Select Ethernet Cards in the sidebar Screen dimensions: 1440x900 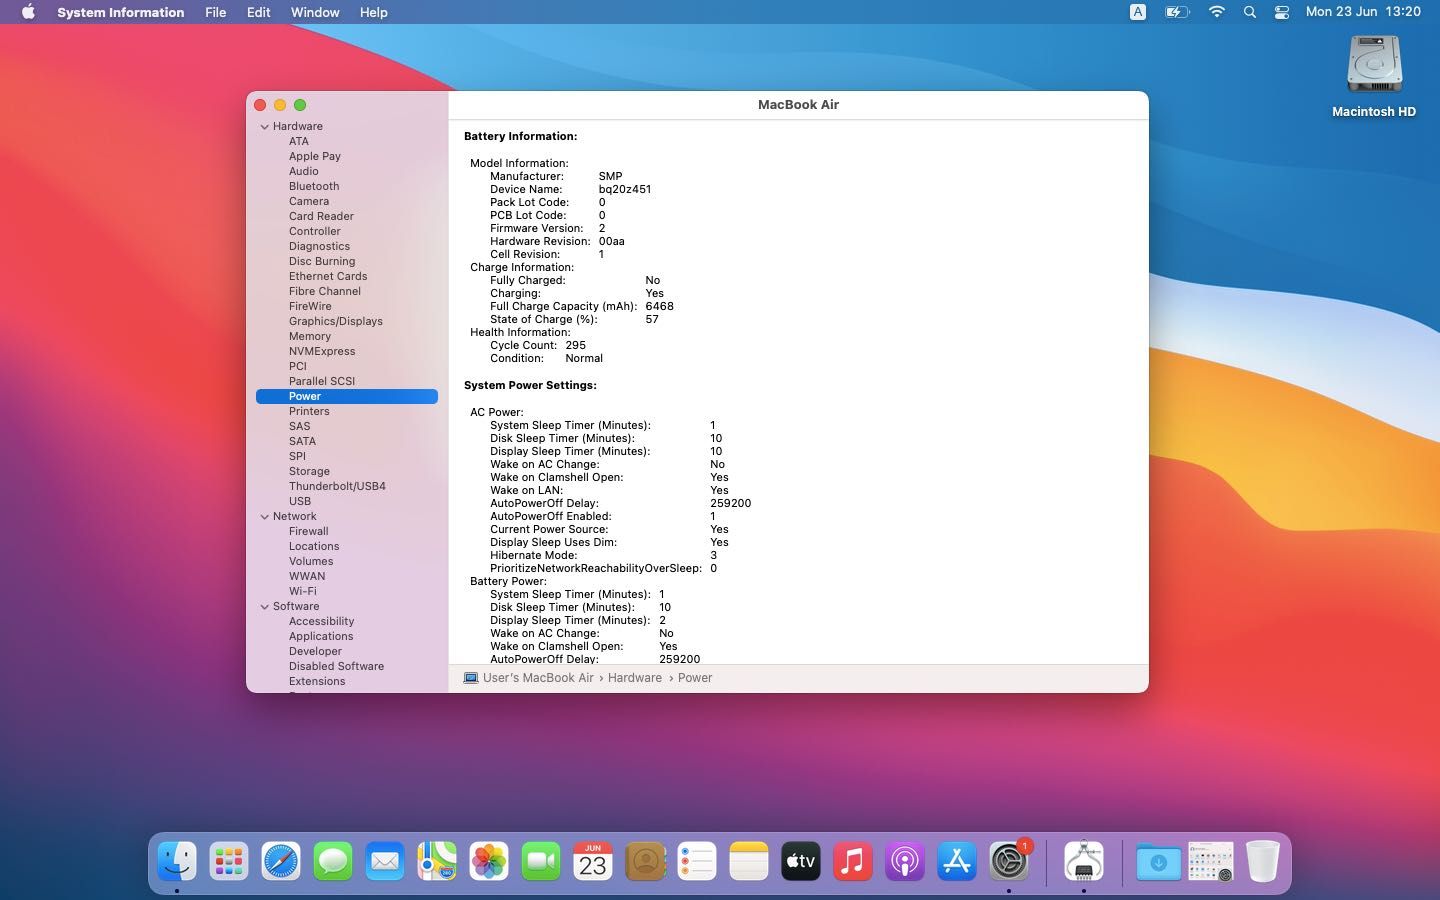(x=328, y=276)
